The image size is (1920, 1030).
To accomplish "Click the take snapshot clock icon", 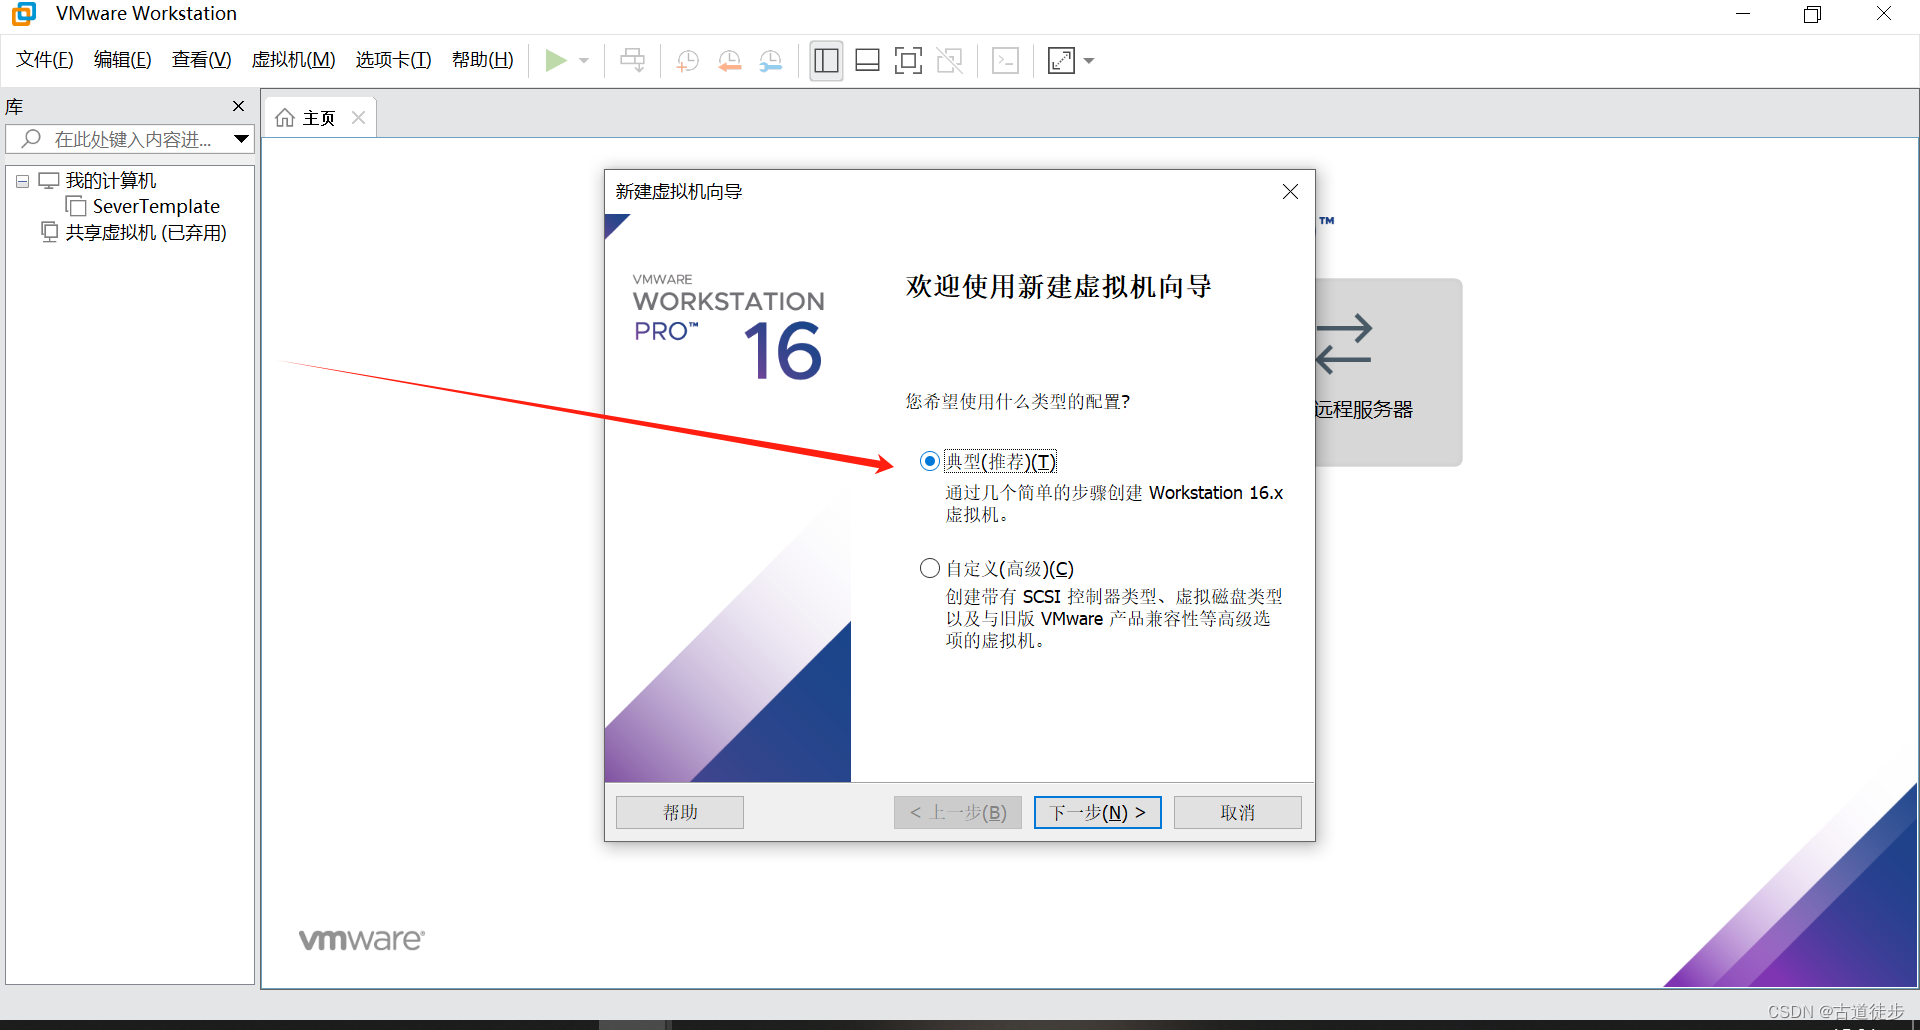I will (x=688, y=61).
